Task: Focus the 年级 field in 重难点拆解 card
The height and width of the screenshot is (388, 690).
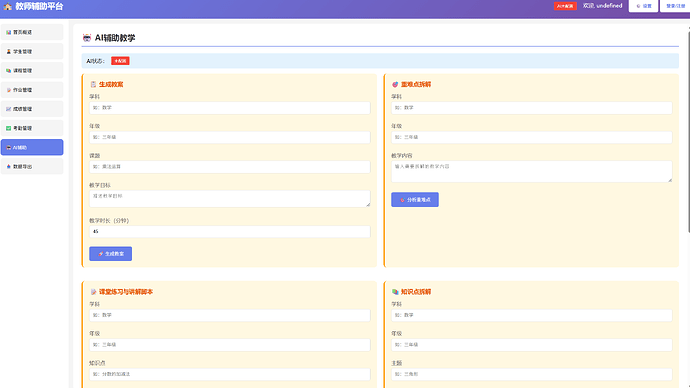Action: 532,137
